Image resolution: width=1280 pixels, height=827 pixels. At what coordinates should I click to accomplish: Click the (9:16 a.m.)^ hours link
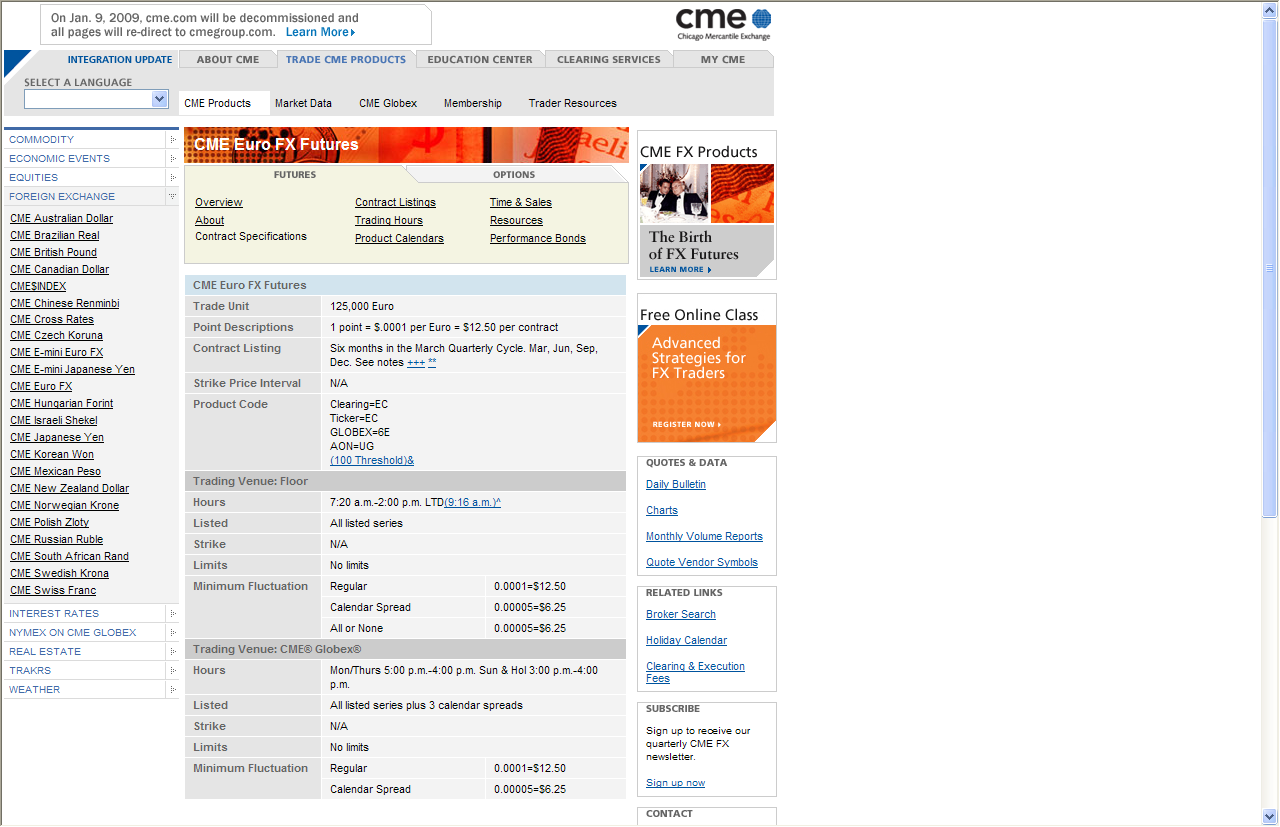[472, 502]
